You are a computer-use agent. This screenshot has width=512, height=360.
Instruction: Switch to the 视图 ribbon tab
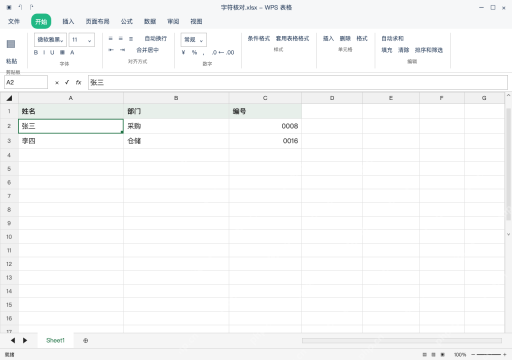pos(196,21)
